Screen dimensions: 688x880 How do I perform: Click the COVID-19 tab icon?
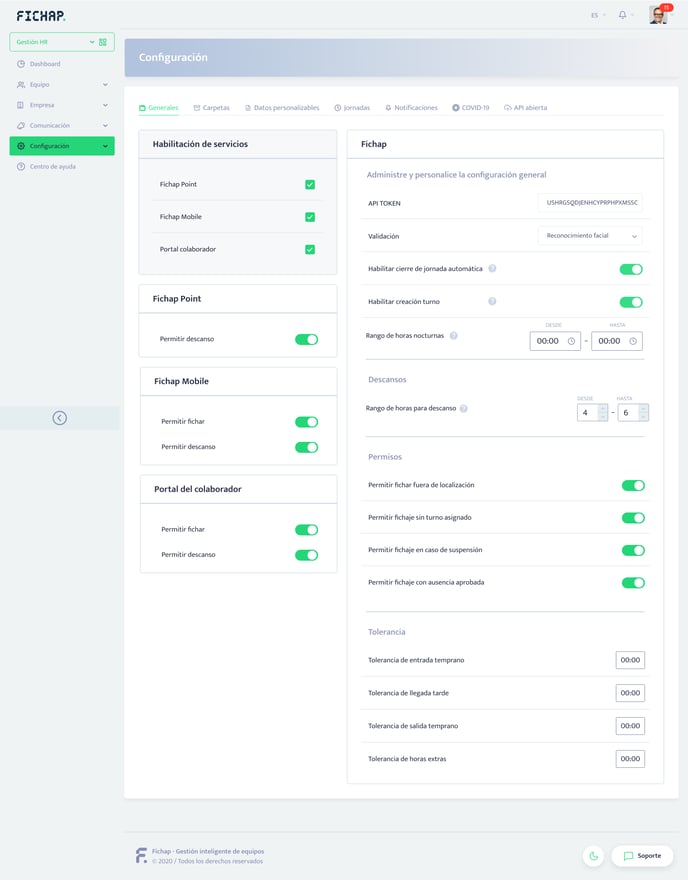click(456, 108)
